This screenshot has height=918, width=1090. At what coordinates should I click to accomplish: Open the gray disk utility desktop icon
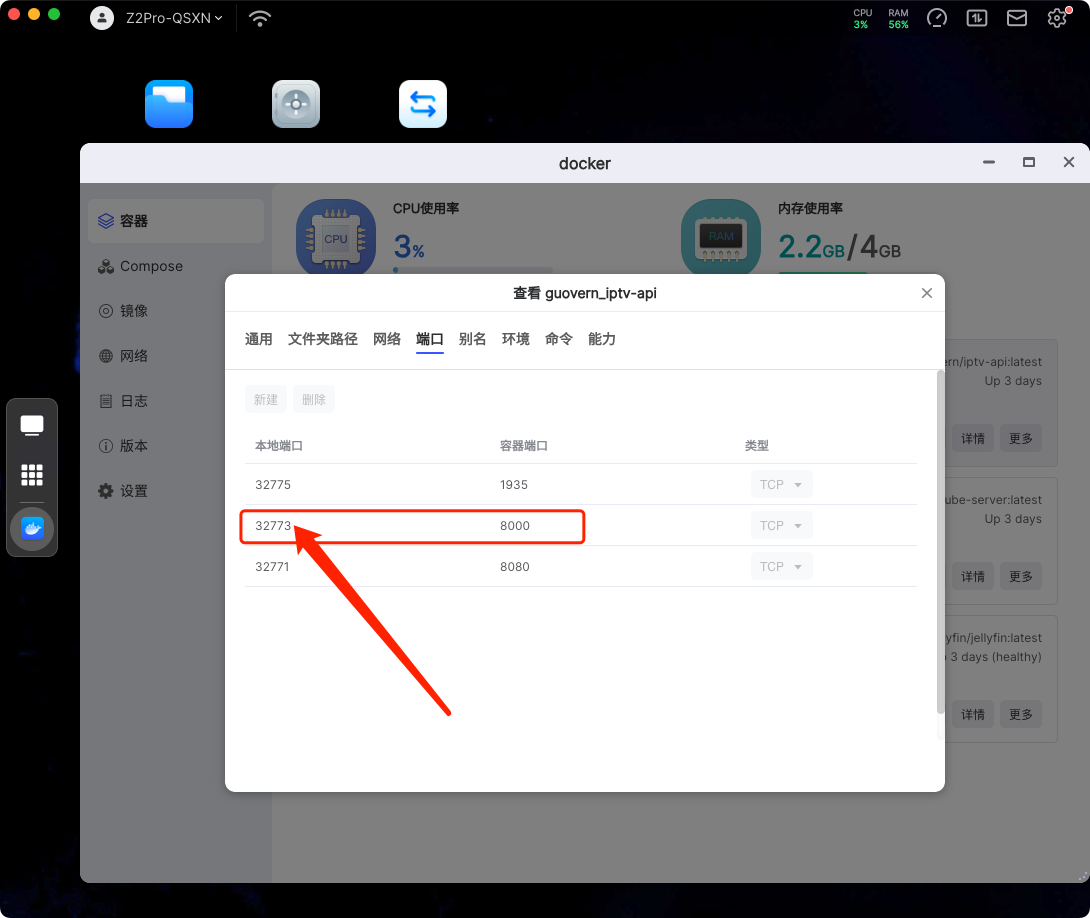296,104
